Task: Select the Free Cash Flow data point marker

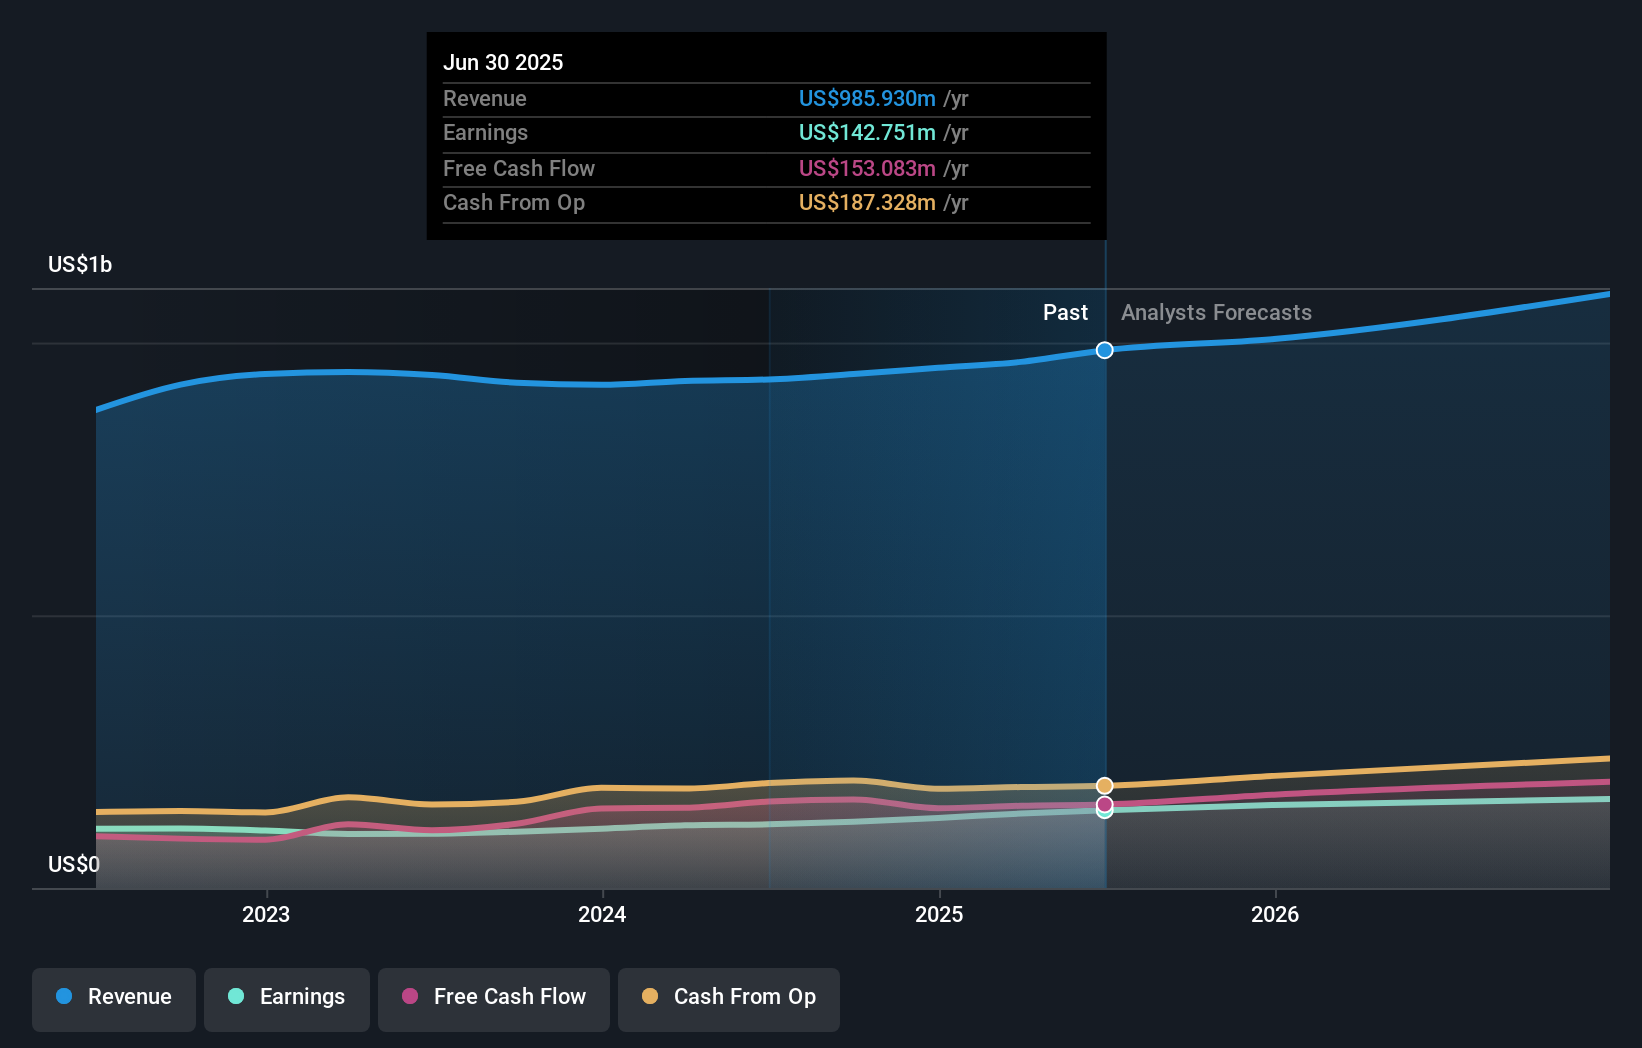Action: pyautogui.click(x=1104, y=804)
